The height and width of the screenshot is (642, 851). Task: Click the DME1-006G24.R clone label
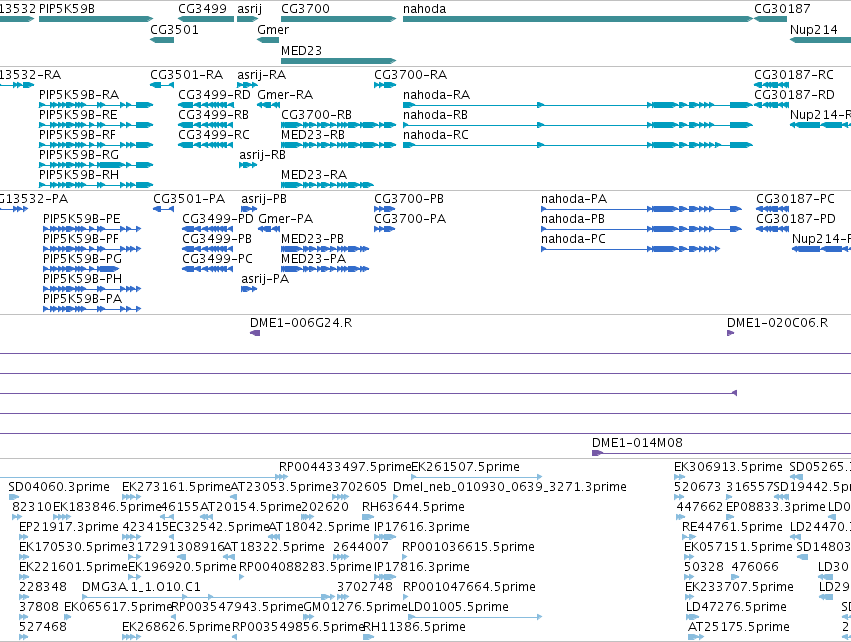click(301, 323)
